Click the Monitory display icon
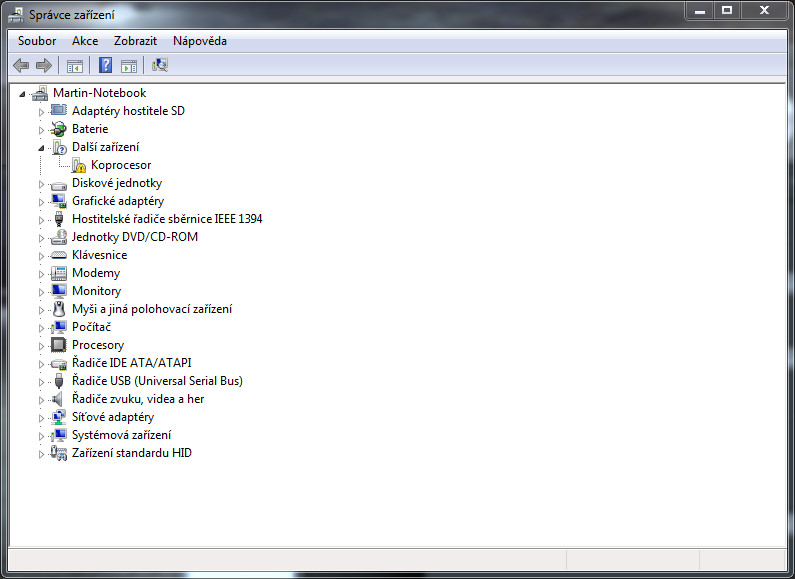795x579 pixels. pyautogui.click(x=59, y=291)
